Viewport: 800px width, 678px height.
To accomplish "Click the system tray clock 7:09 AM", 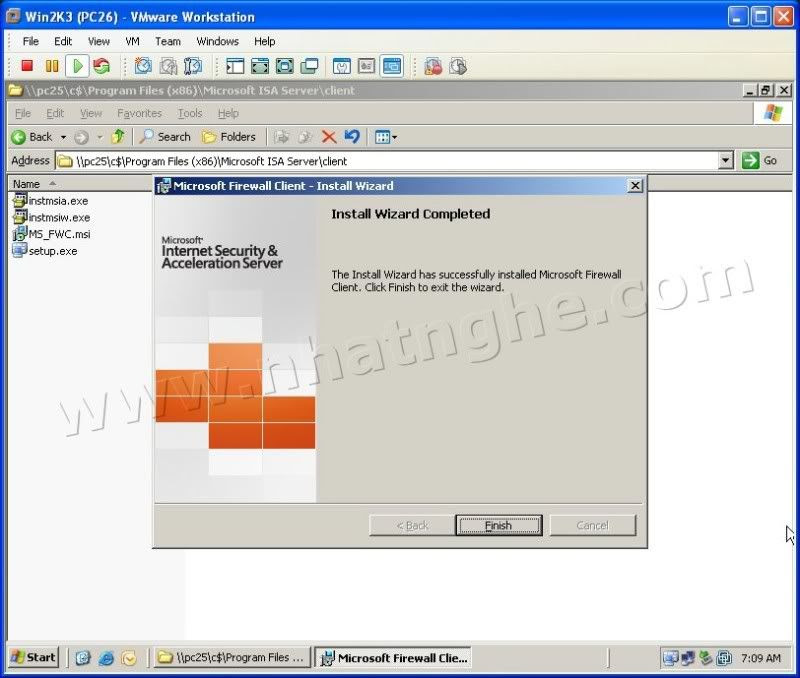I will coord(761,658).
